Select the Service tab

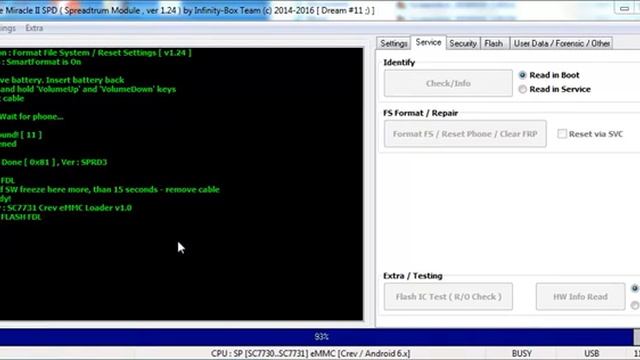pos(428,42)
